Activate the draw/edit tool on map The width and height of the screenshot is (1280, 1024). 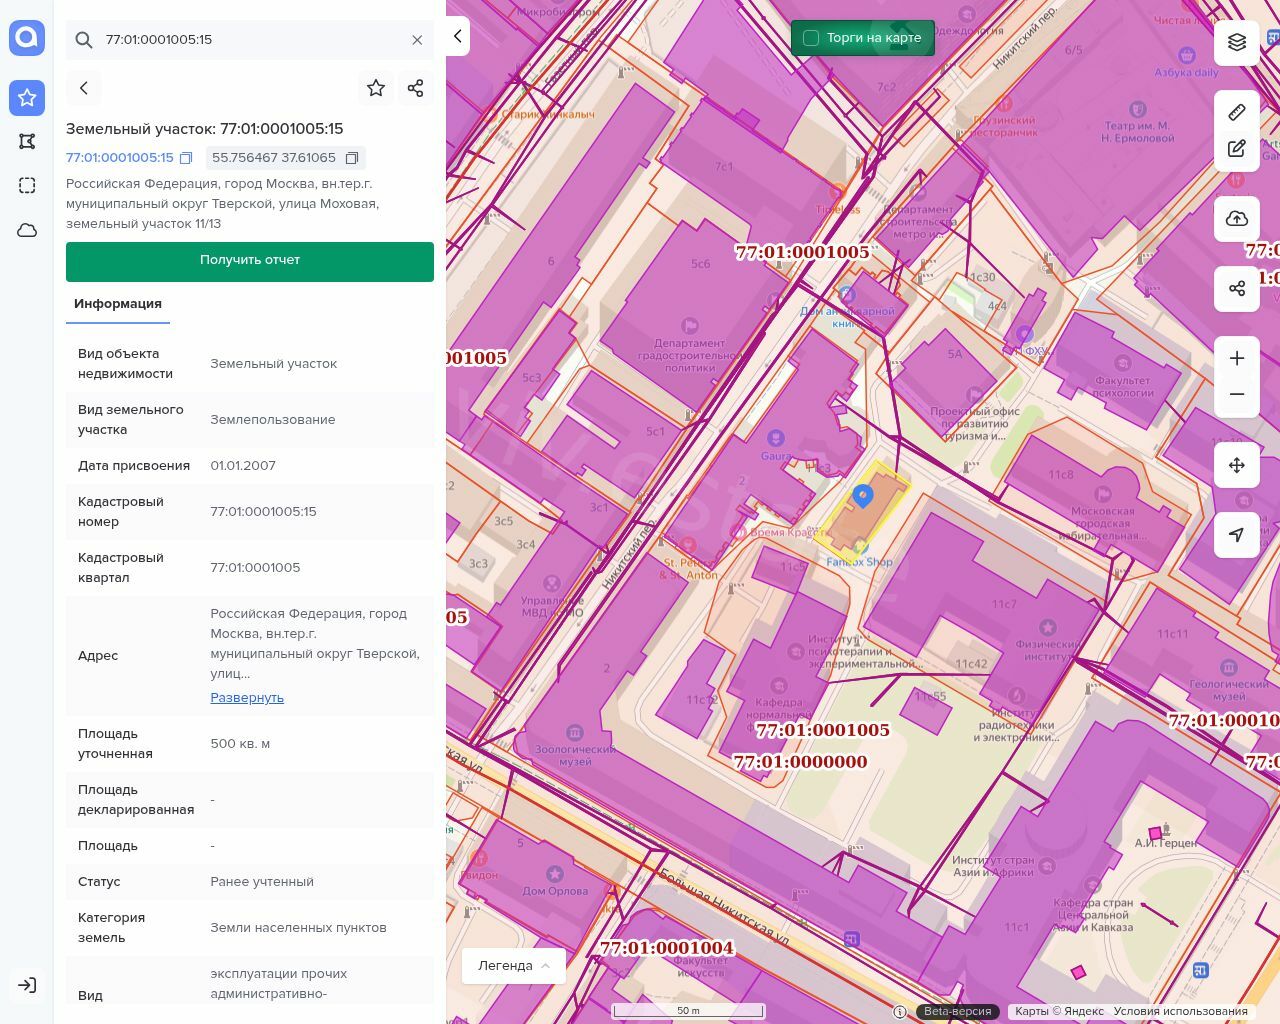1237,149
